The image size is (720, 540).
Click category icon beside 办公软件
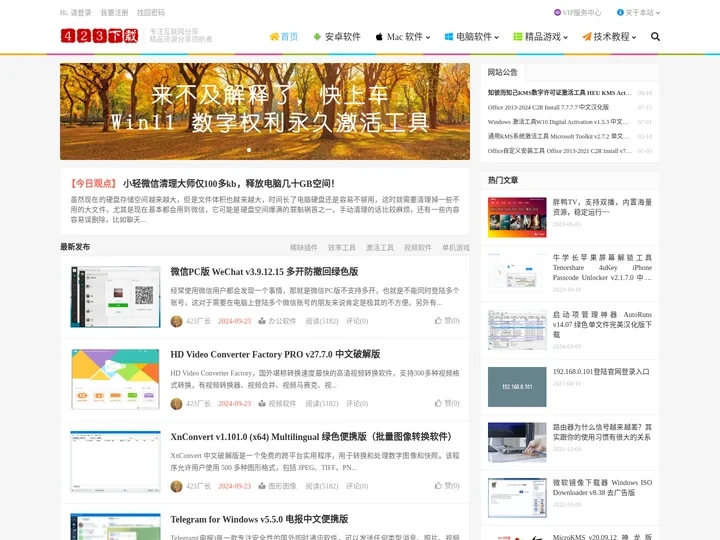point(262,321)
